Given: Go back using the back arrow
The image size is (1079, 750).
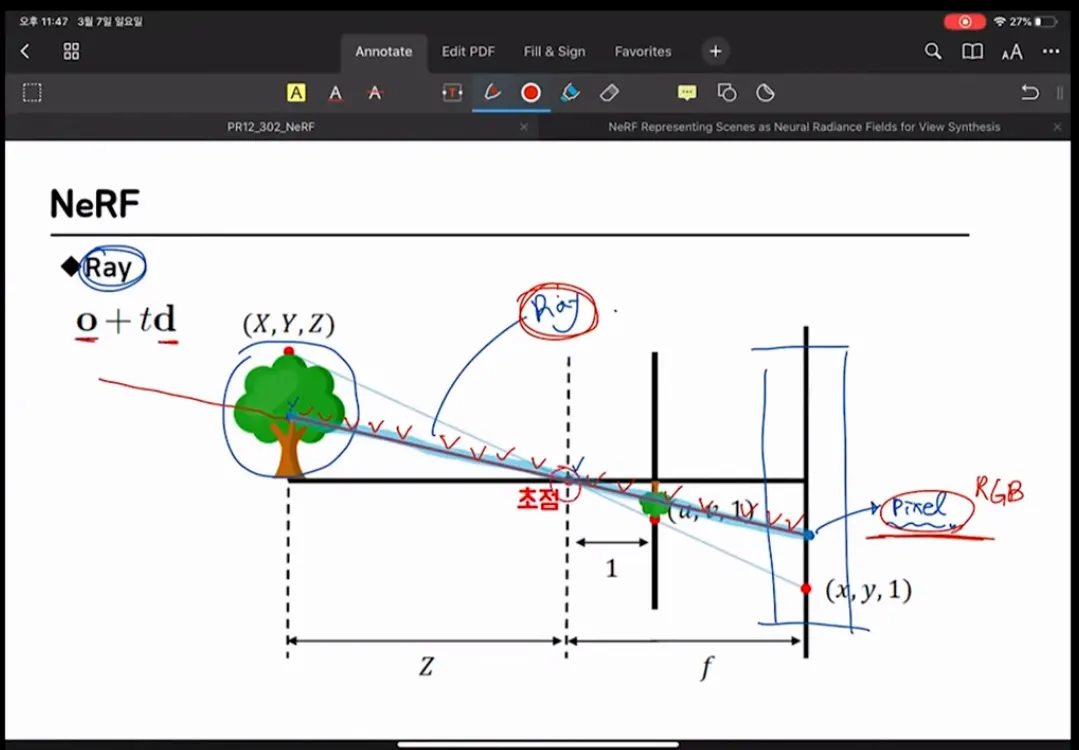Looking at the screenshot, I should click(x=25, y=51).
